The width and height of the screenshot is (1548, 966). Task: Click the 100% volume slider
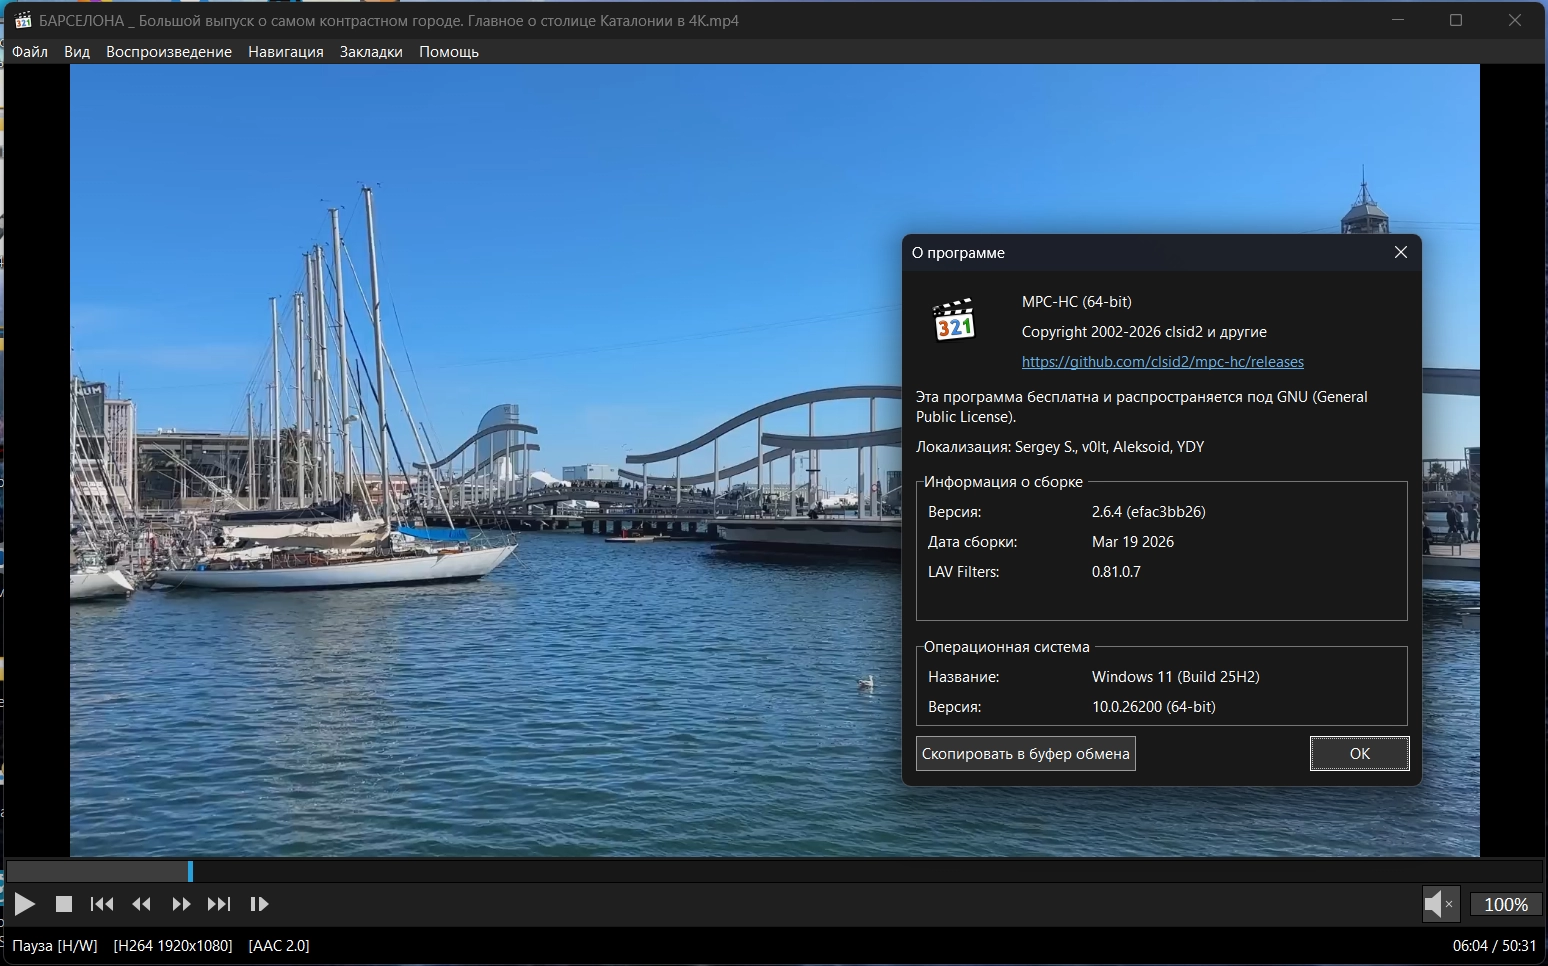1505,904
